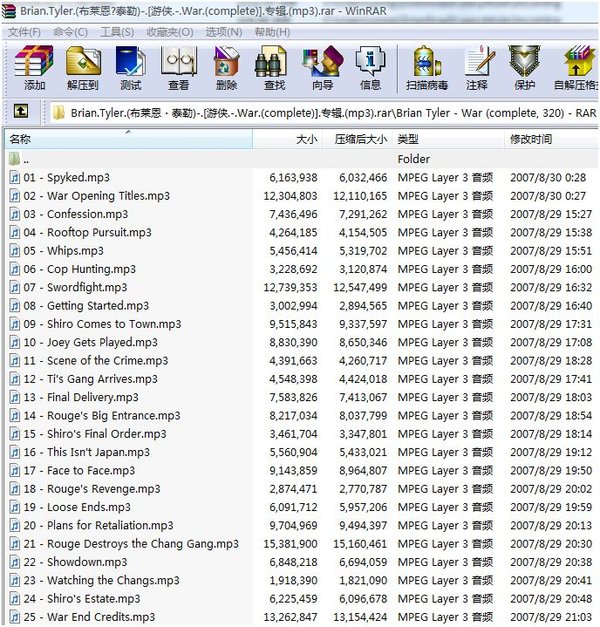The image size is (600, 627).
Task: Open the 帮助(H) menu
Action: tap(272, 32)
